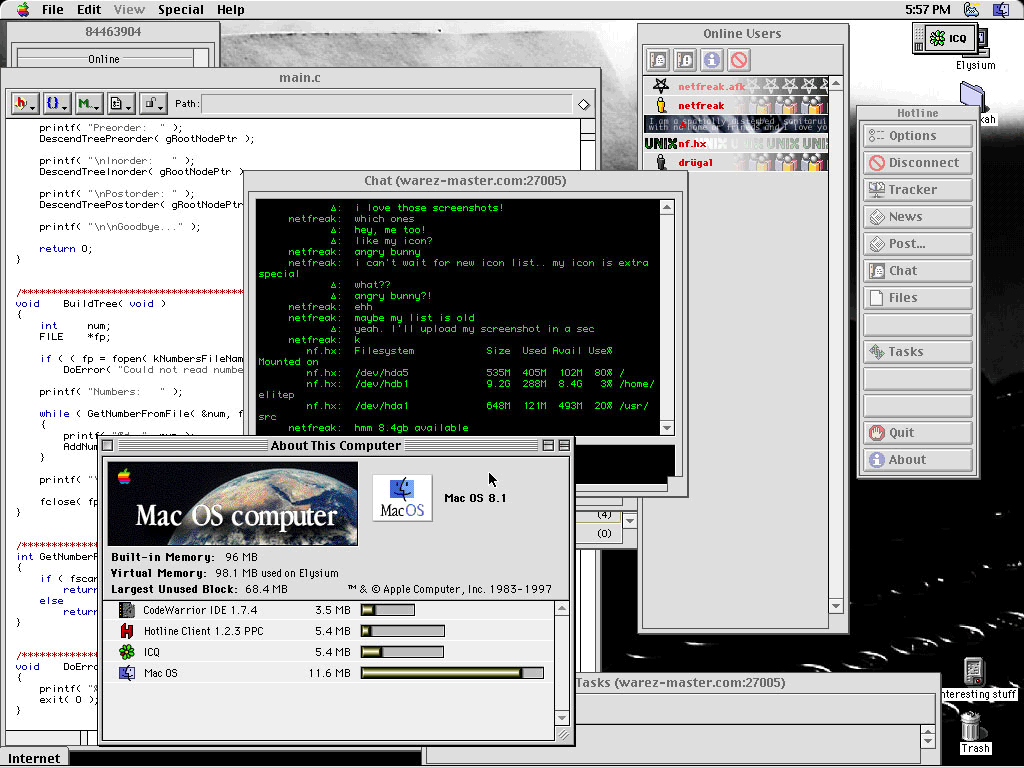Click the CodeWarrior IDE memory usage bar

388,610
